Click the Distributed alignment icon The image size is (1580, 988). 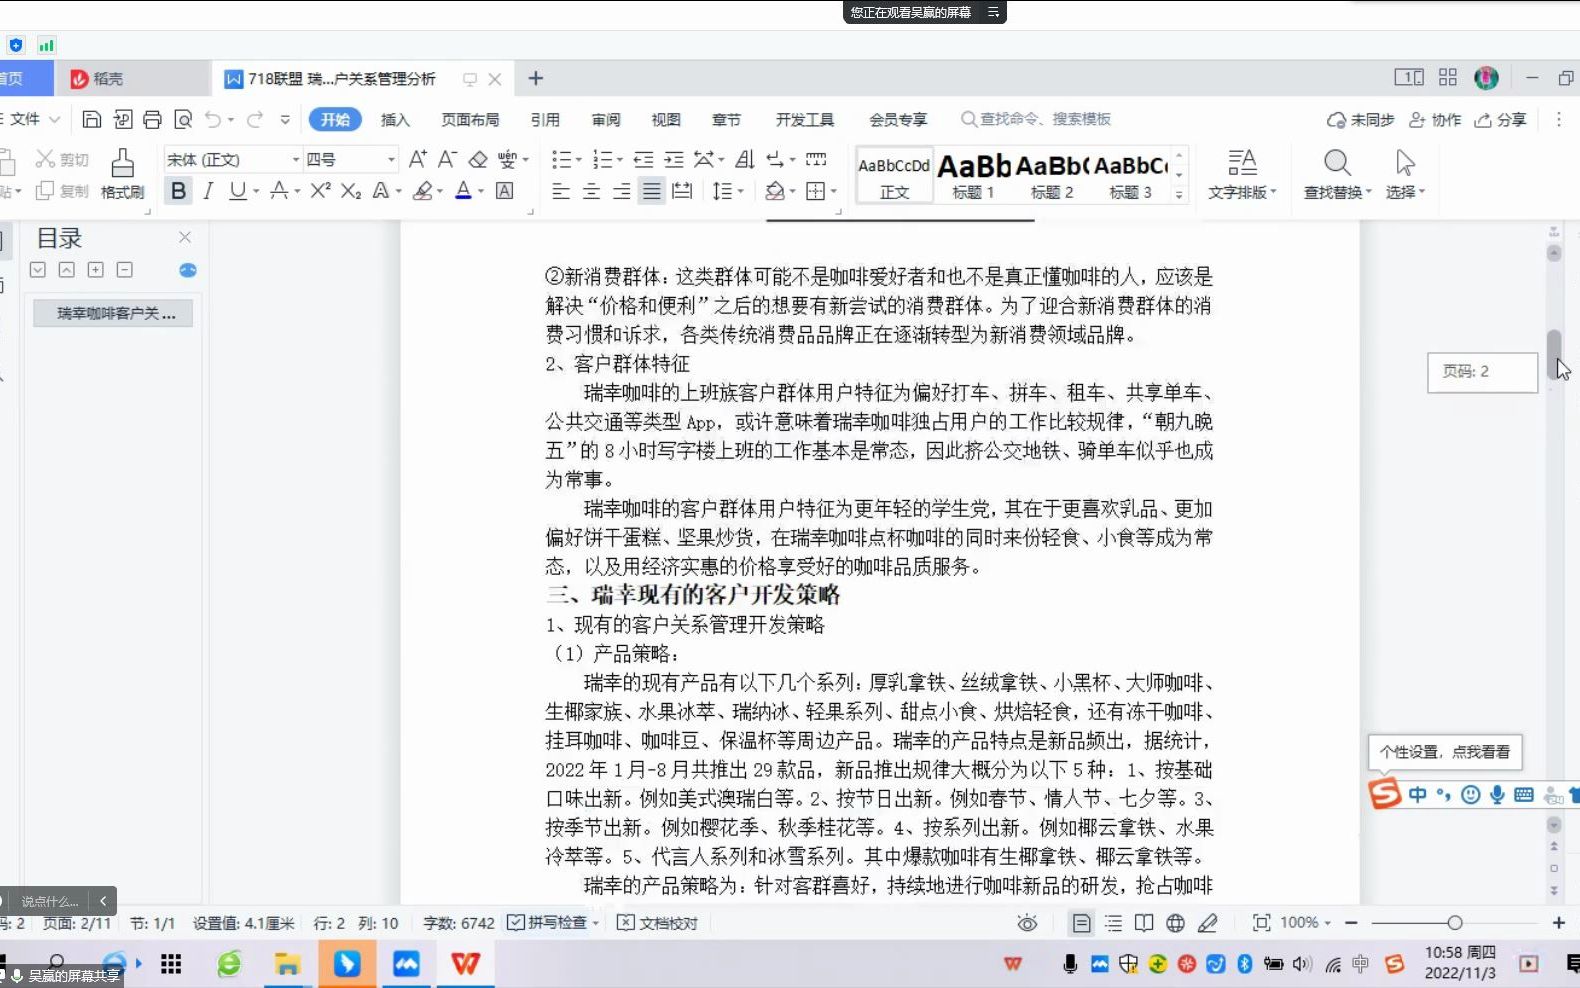(682, 190)
